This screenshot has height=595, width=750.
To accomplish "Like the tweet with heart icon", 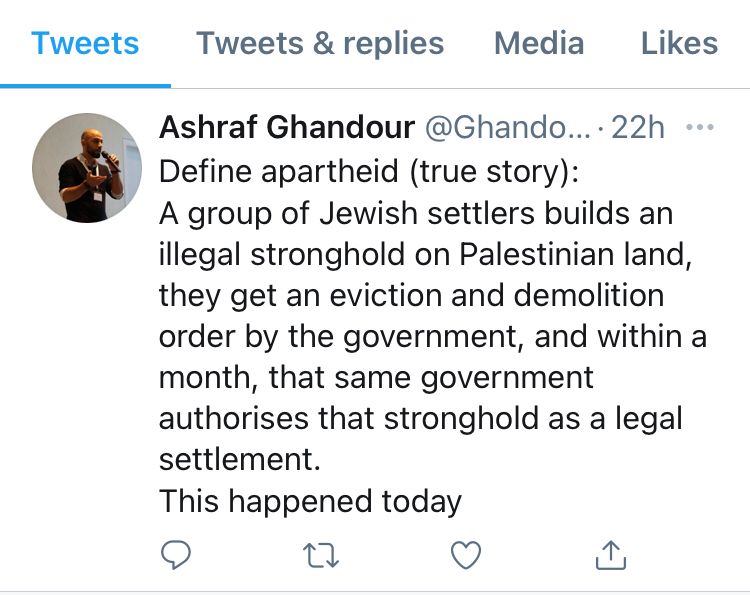I will click(x=466, y=555).
